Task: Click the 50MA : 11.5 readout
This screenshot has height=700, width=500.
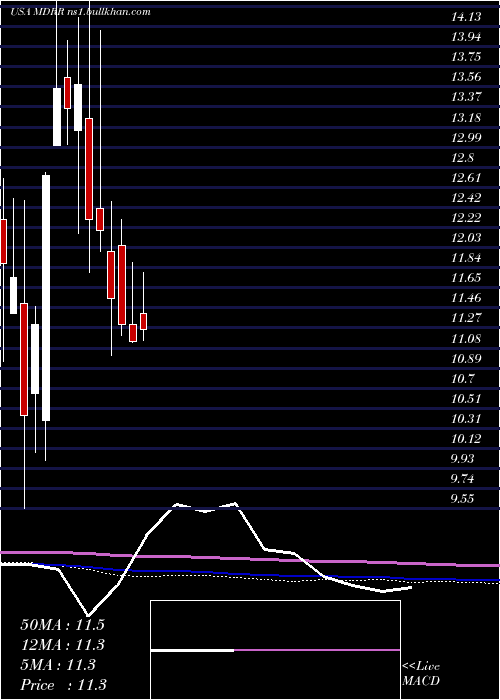Action: pyautogui.click(x=62, y=625)
